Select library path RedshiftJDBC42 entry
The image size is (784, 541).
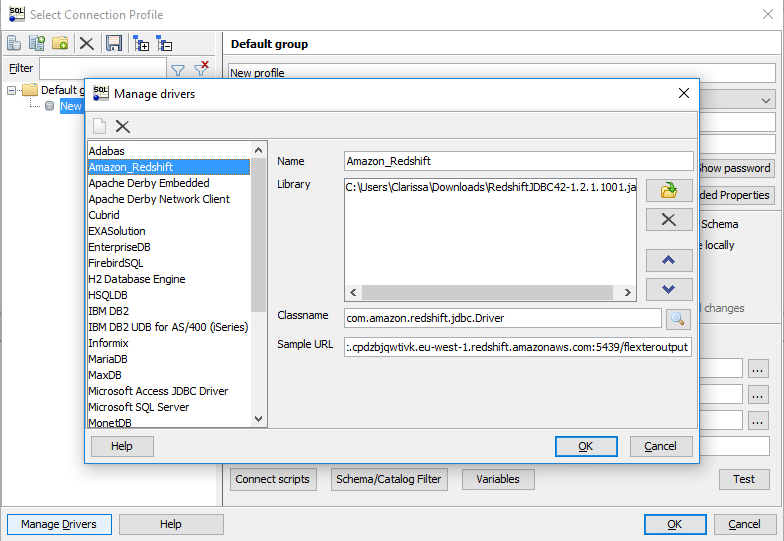(x=490, y=188)
